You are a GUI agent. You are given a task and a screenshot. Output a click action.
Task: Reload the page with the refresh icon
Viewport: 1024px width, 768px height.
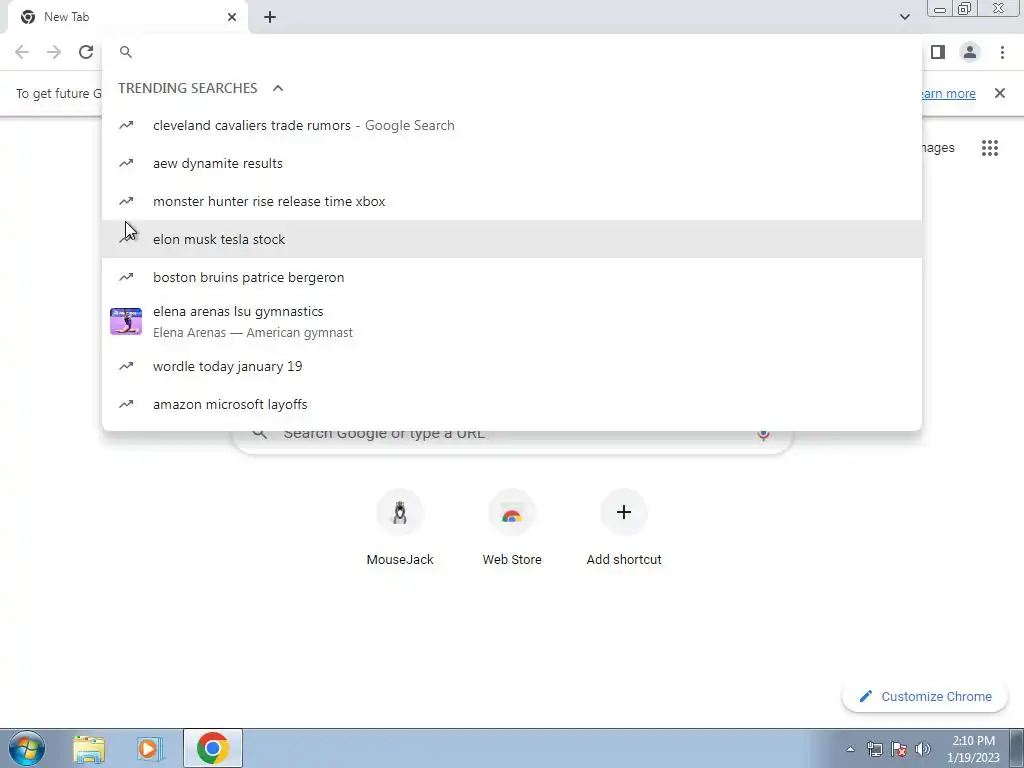(86, 52)
